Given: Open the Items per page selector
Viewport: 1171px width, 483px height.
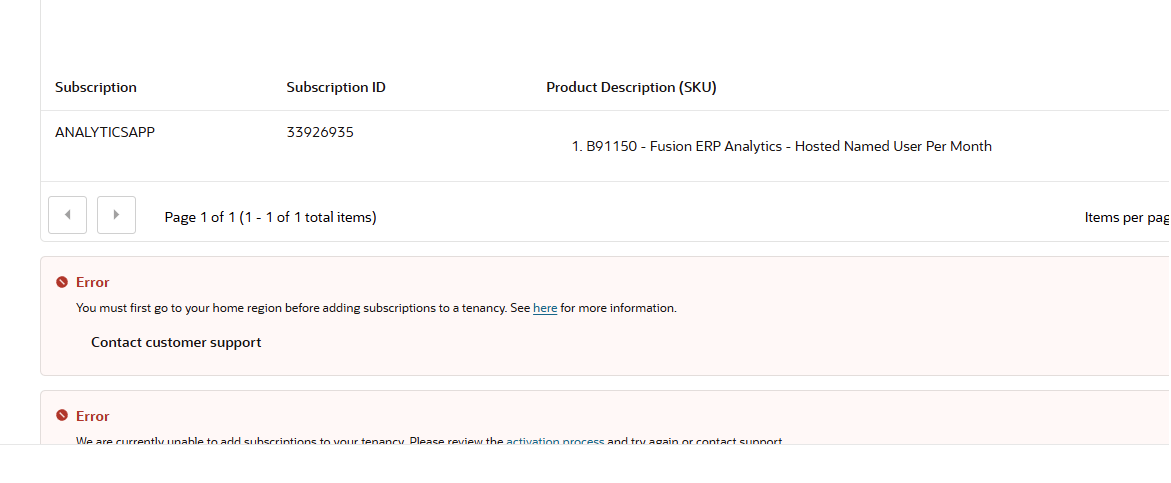Looking at the screenshot, I should pos(1127,217).
